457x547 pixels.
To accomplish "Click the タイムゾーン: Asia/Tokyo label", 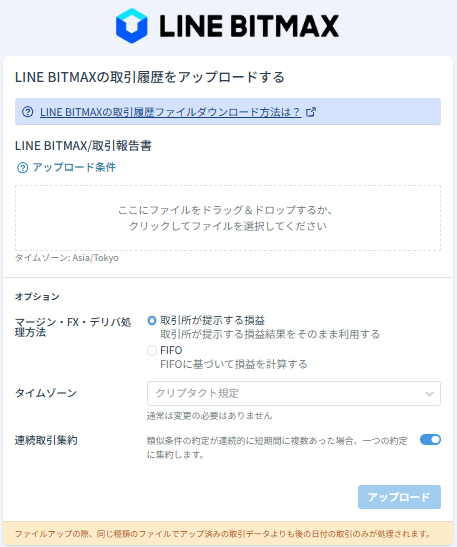I will tap(67, 258).
